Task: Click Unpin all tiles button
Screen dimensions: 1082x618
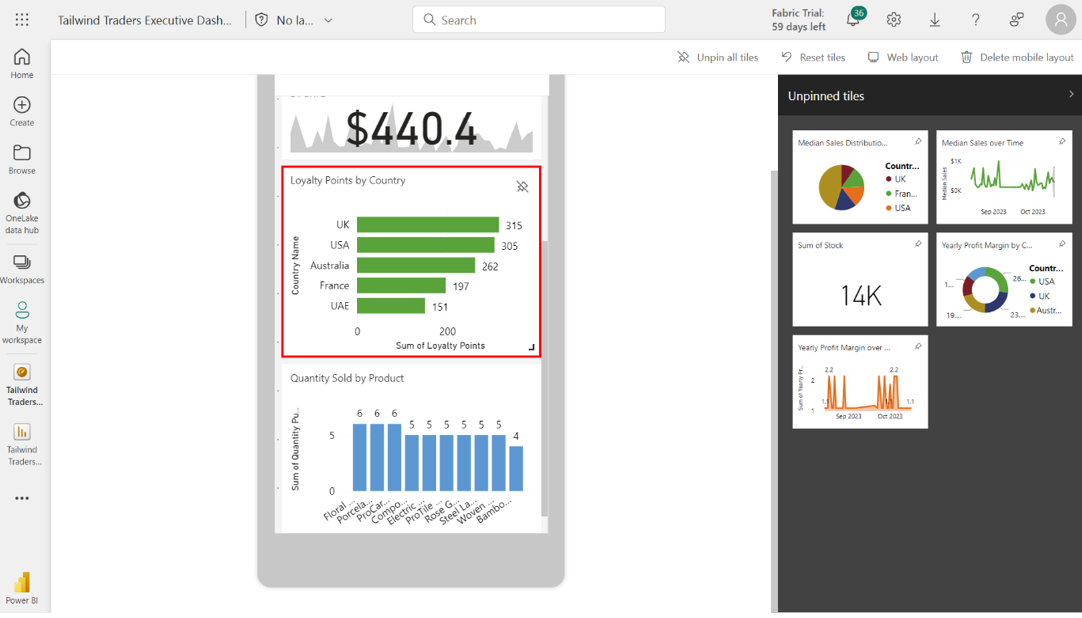Action: pyautogui.click(x=718, y=57)
